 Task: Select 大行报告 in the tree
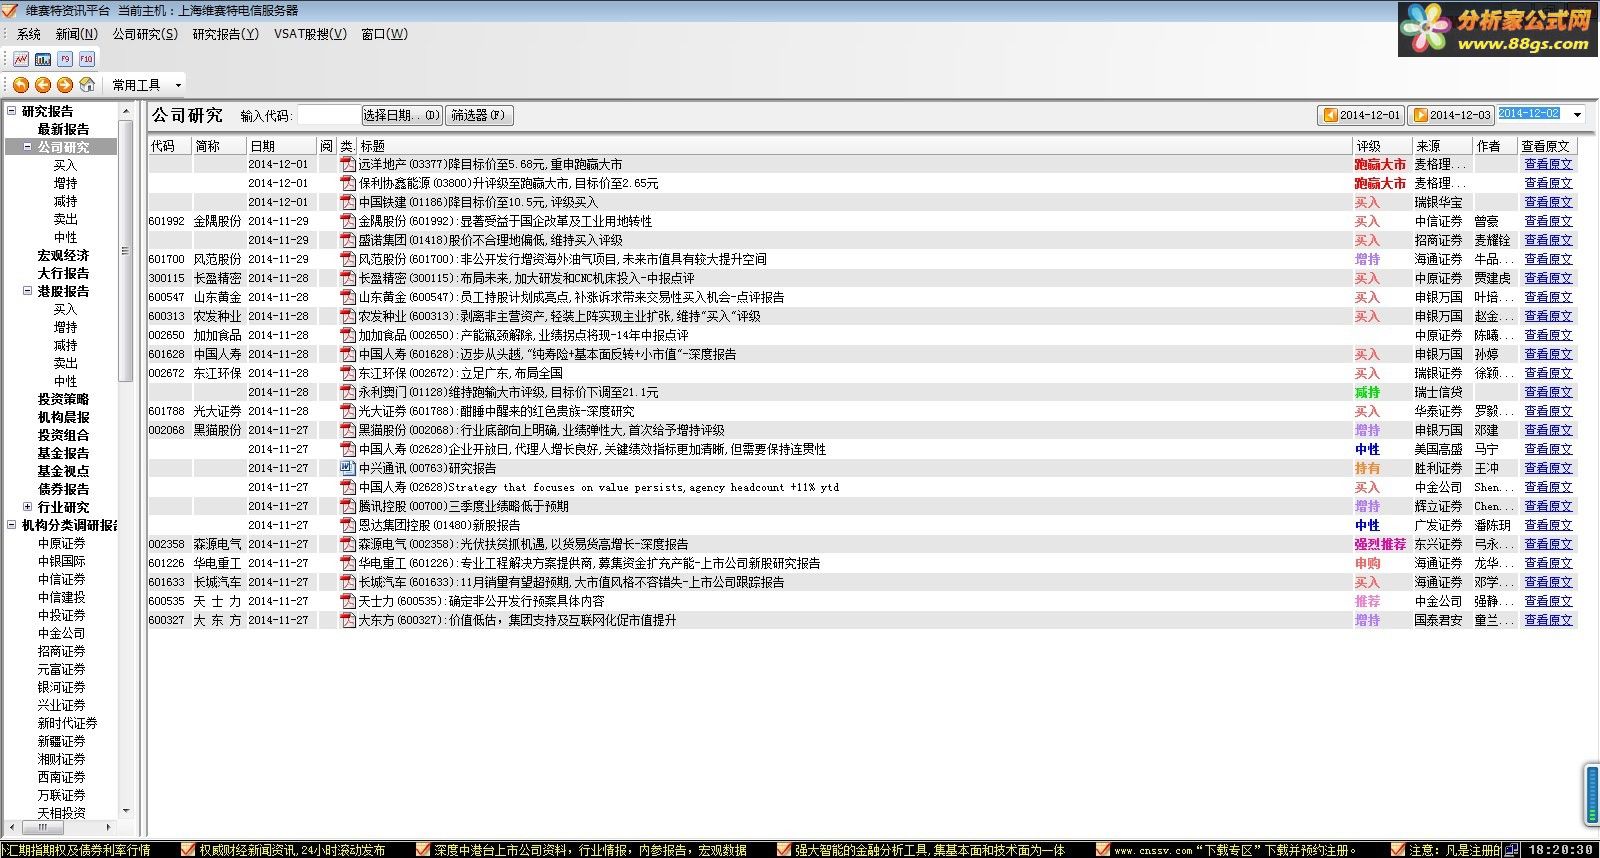click(x=63, y=273)
